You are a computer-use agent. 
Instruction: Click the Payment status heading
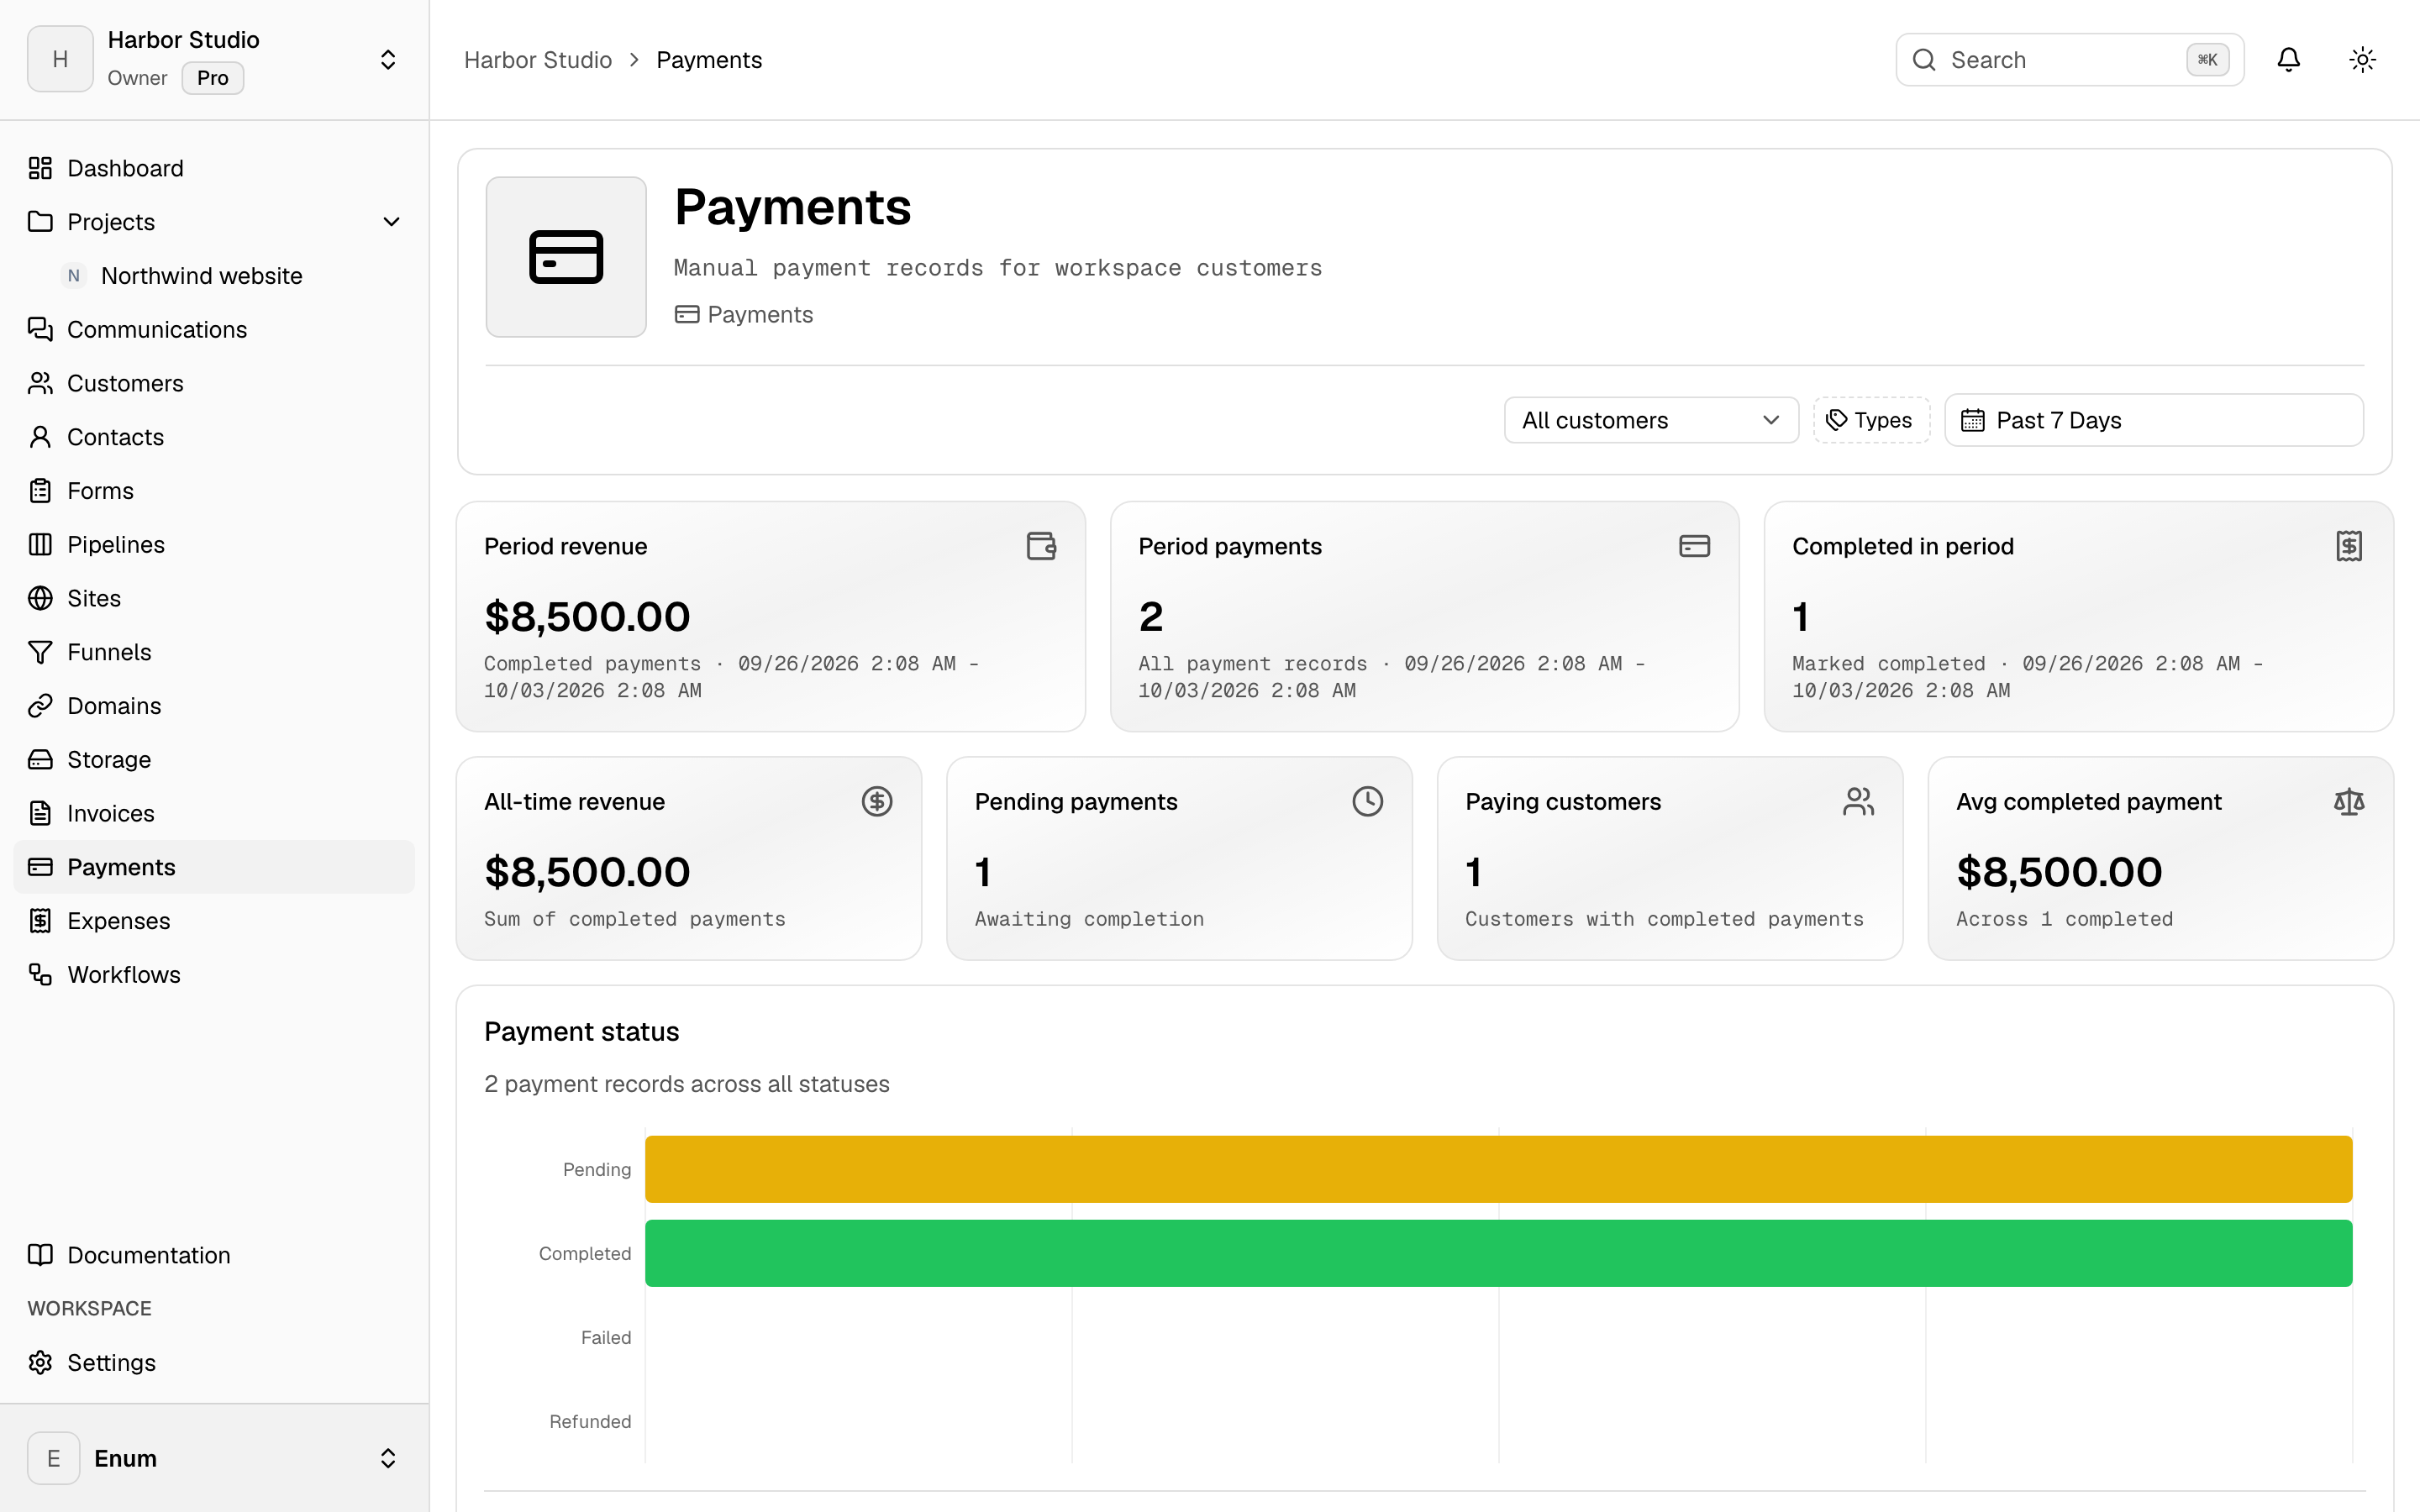tap(582, 1032)
